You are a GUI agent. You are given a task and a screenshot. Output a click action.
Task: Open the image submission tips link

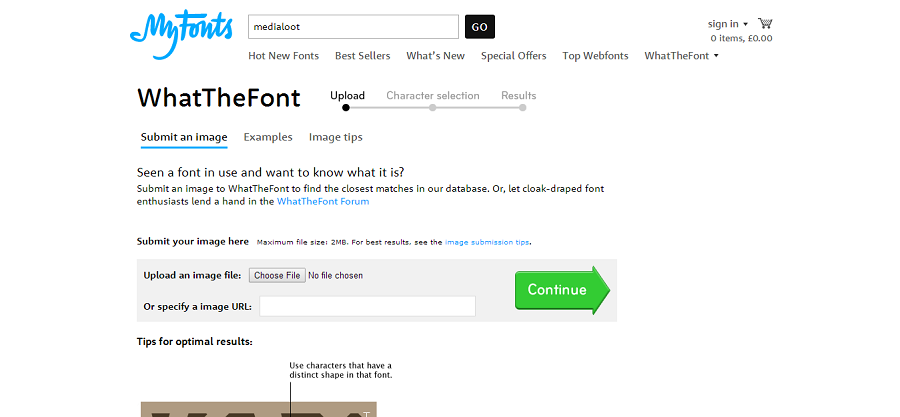coord(487,242)
